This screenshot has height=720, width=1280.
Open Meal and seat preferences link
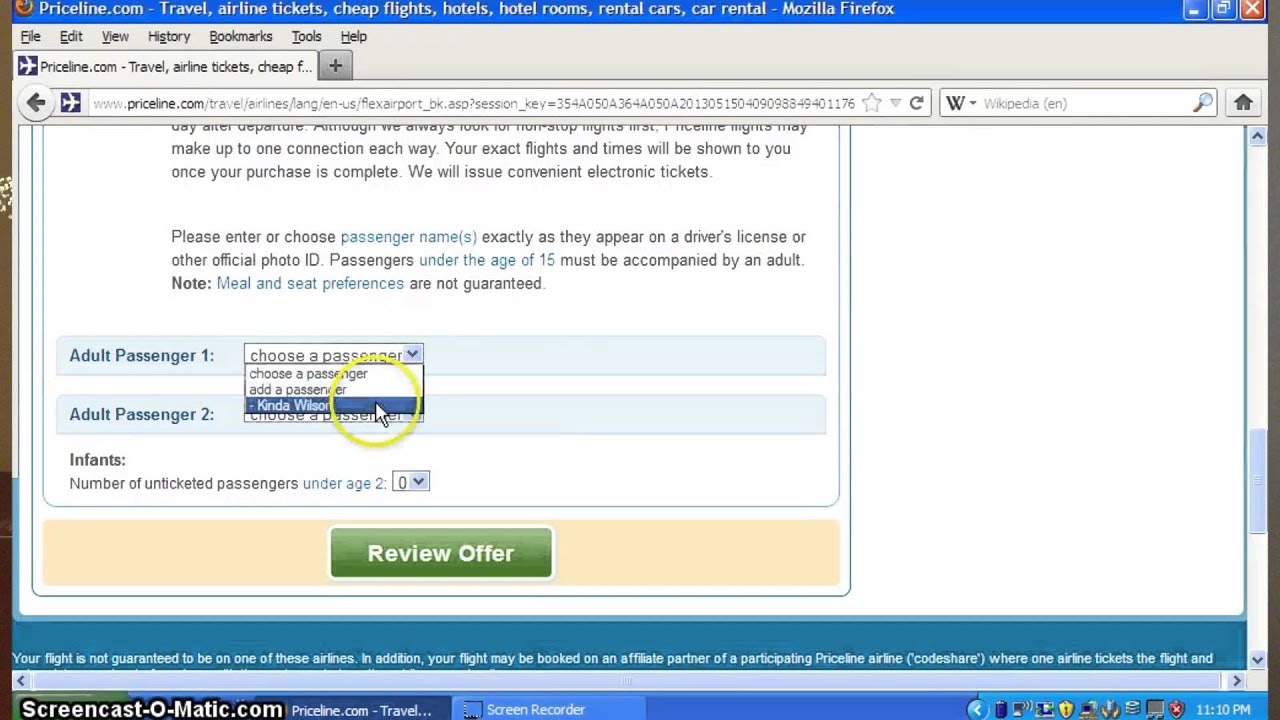[310, 283]
